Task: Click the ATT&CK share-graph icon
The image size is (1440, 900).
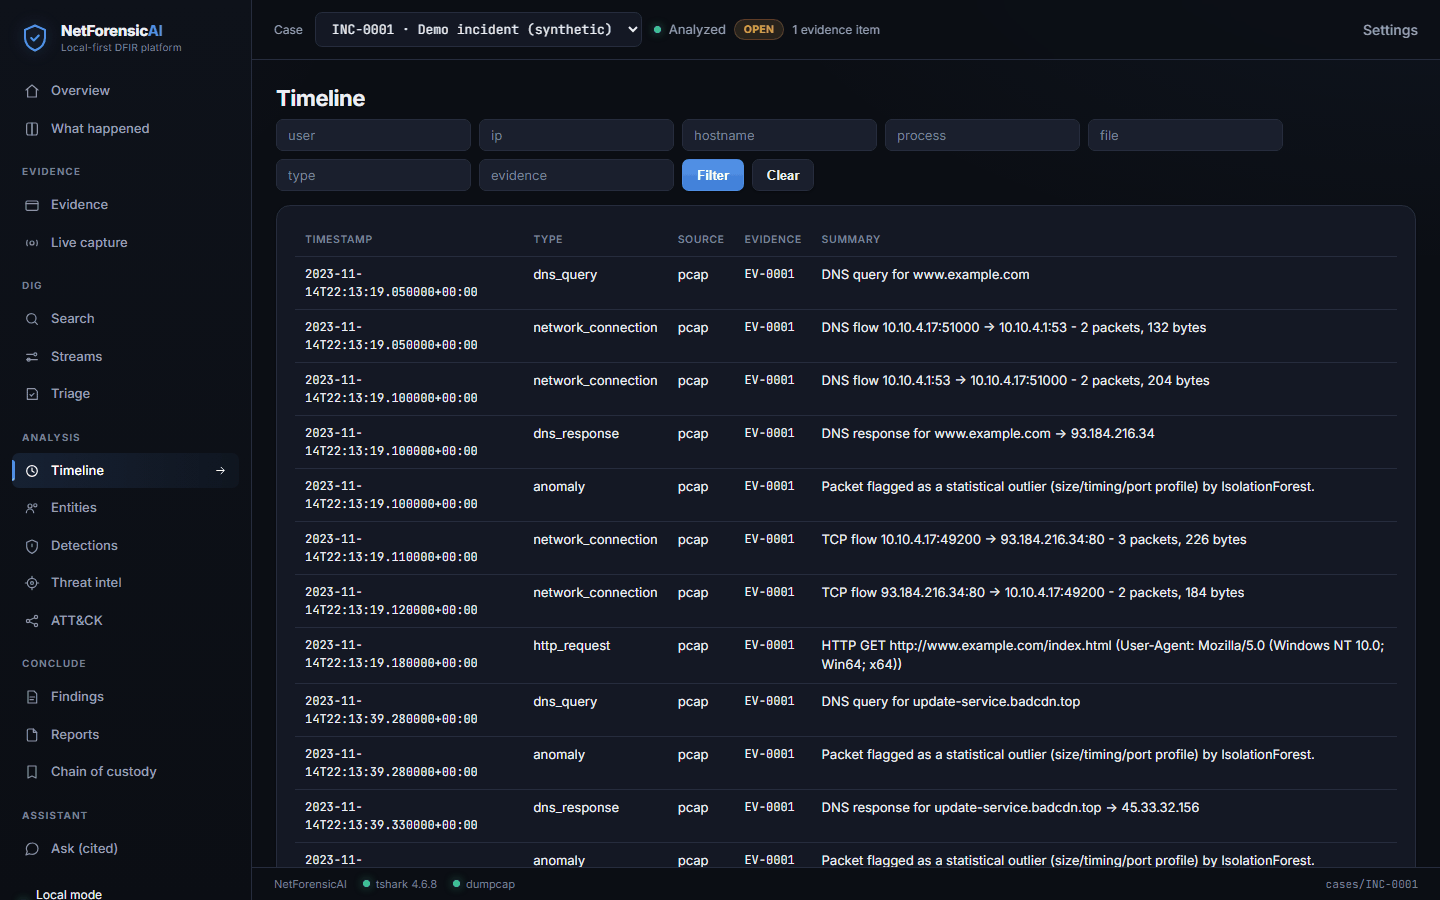Action: [x=32, y=621]
